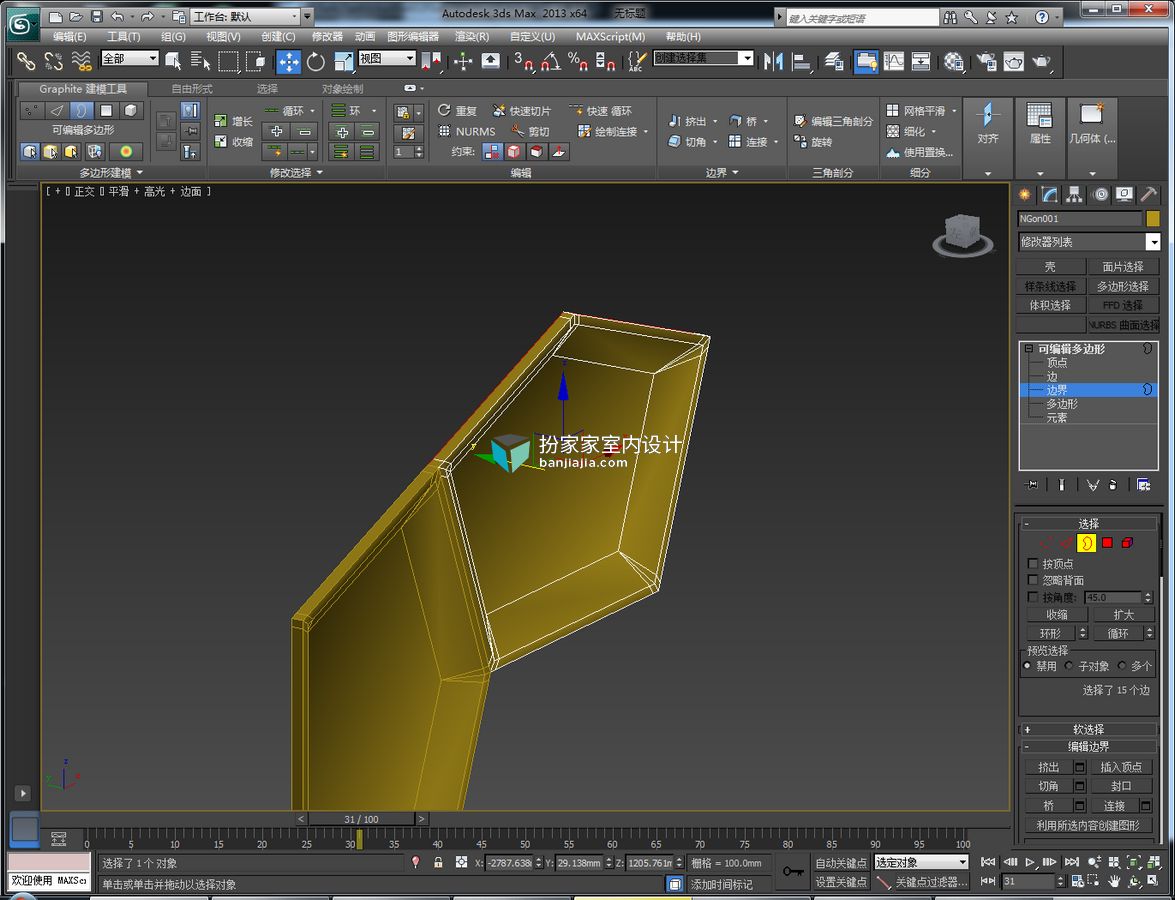Click the Select Object arrow tool

[x=173, y=61]
